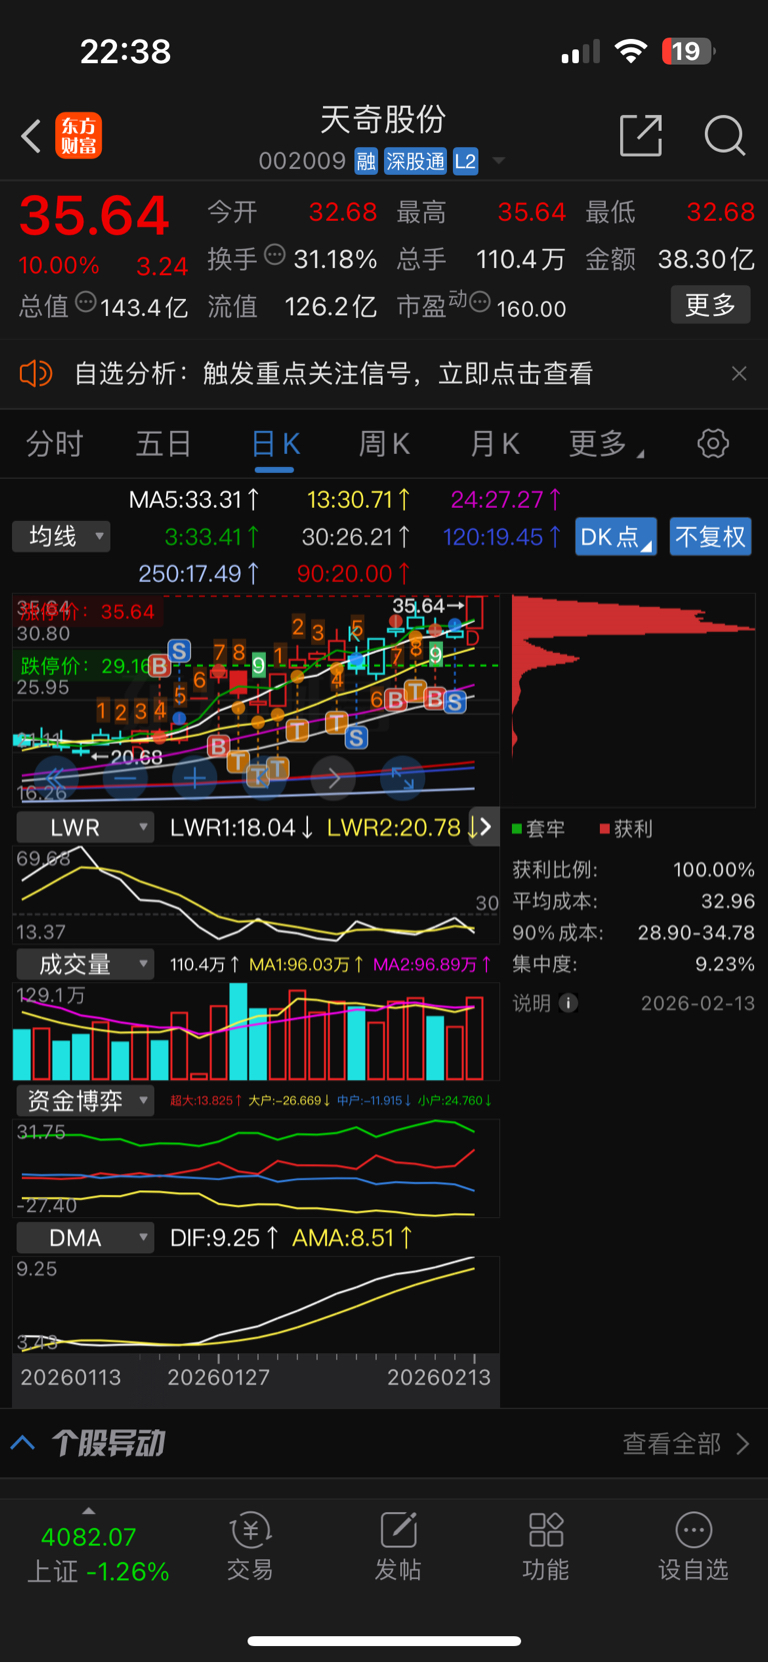This screenshot has width=768, height=1663.
Task: Expand the 个股异动 section arrow
Action: 23,1443
